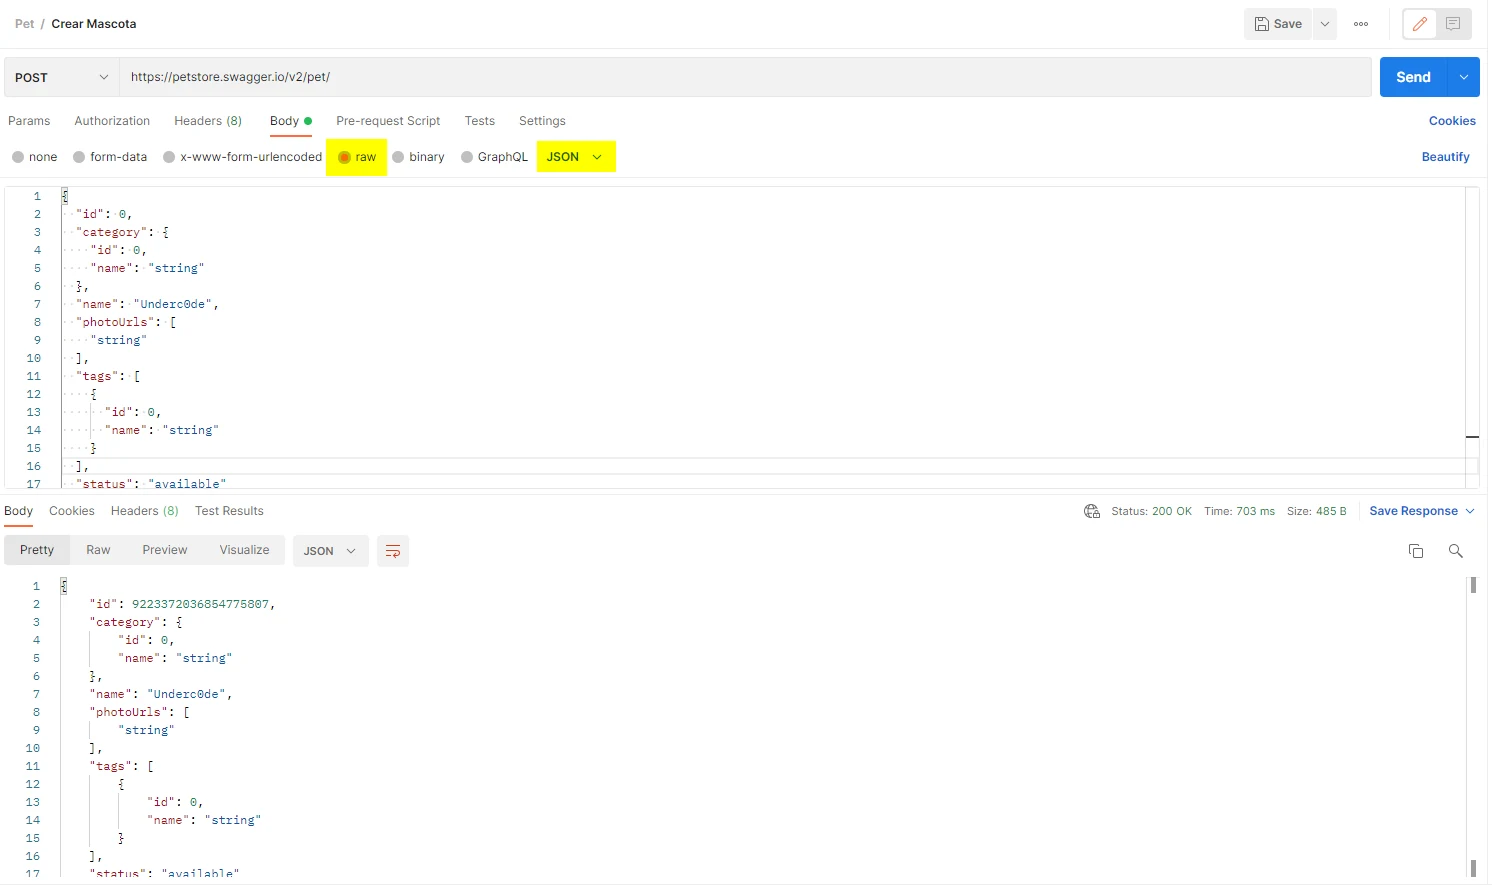
Task: Click the network globe icon beside Status
Action: 1092,511
